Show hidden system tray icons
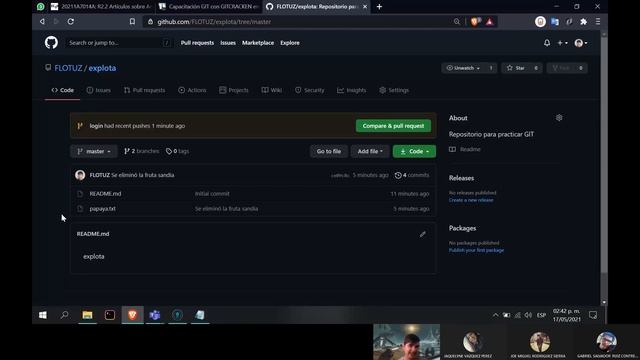 tap(495, 315)
